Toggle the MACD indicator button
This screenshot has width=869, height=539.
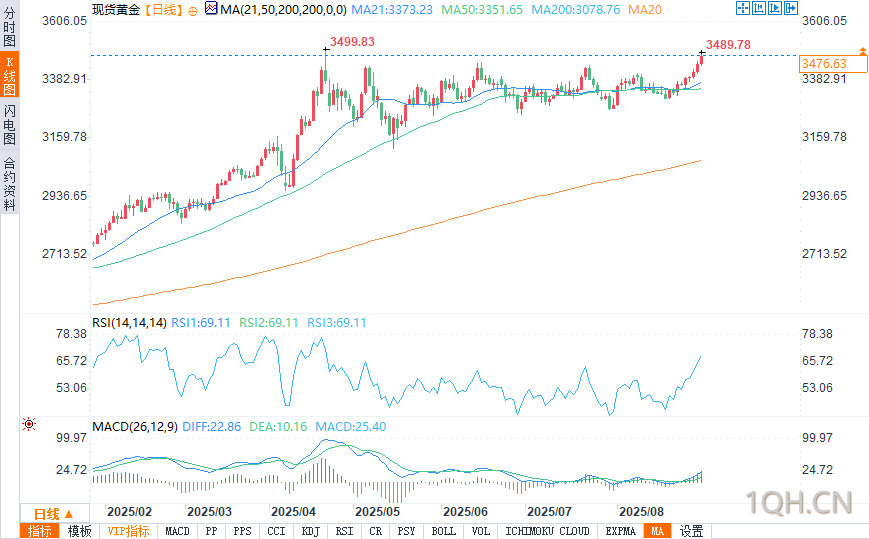point(177,531)
